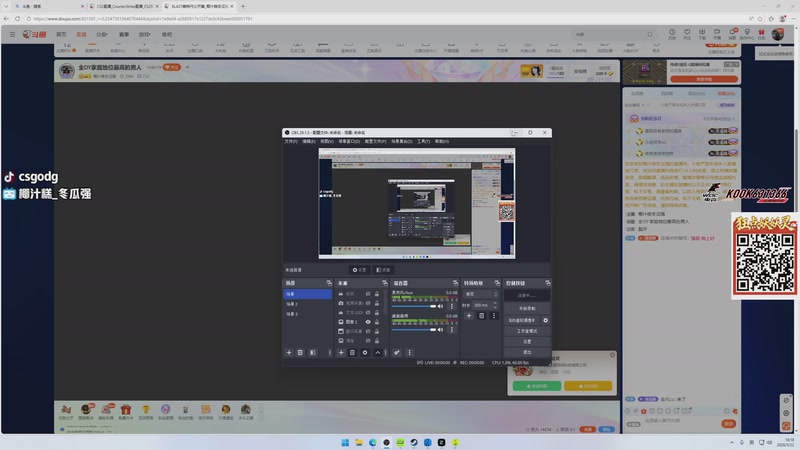Open OBS Scene Collection menu
This screenshot has width=800, height=450.
402,141
